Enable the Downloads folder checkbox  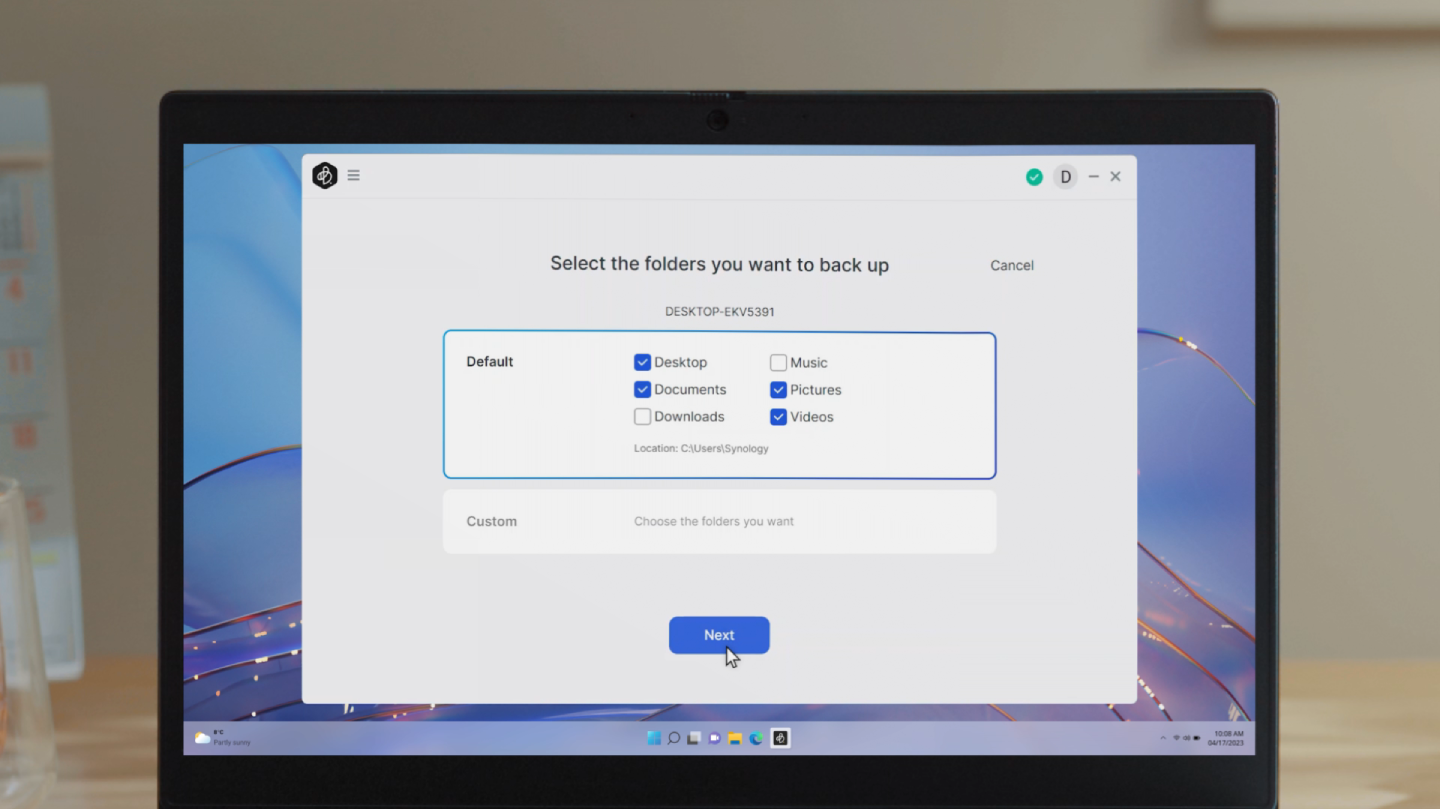[x=643, y=417]
